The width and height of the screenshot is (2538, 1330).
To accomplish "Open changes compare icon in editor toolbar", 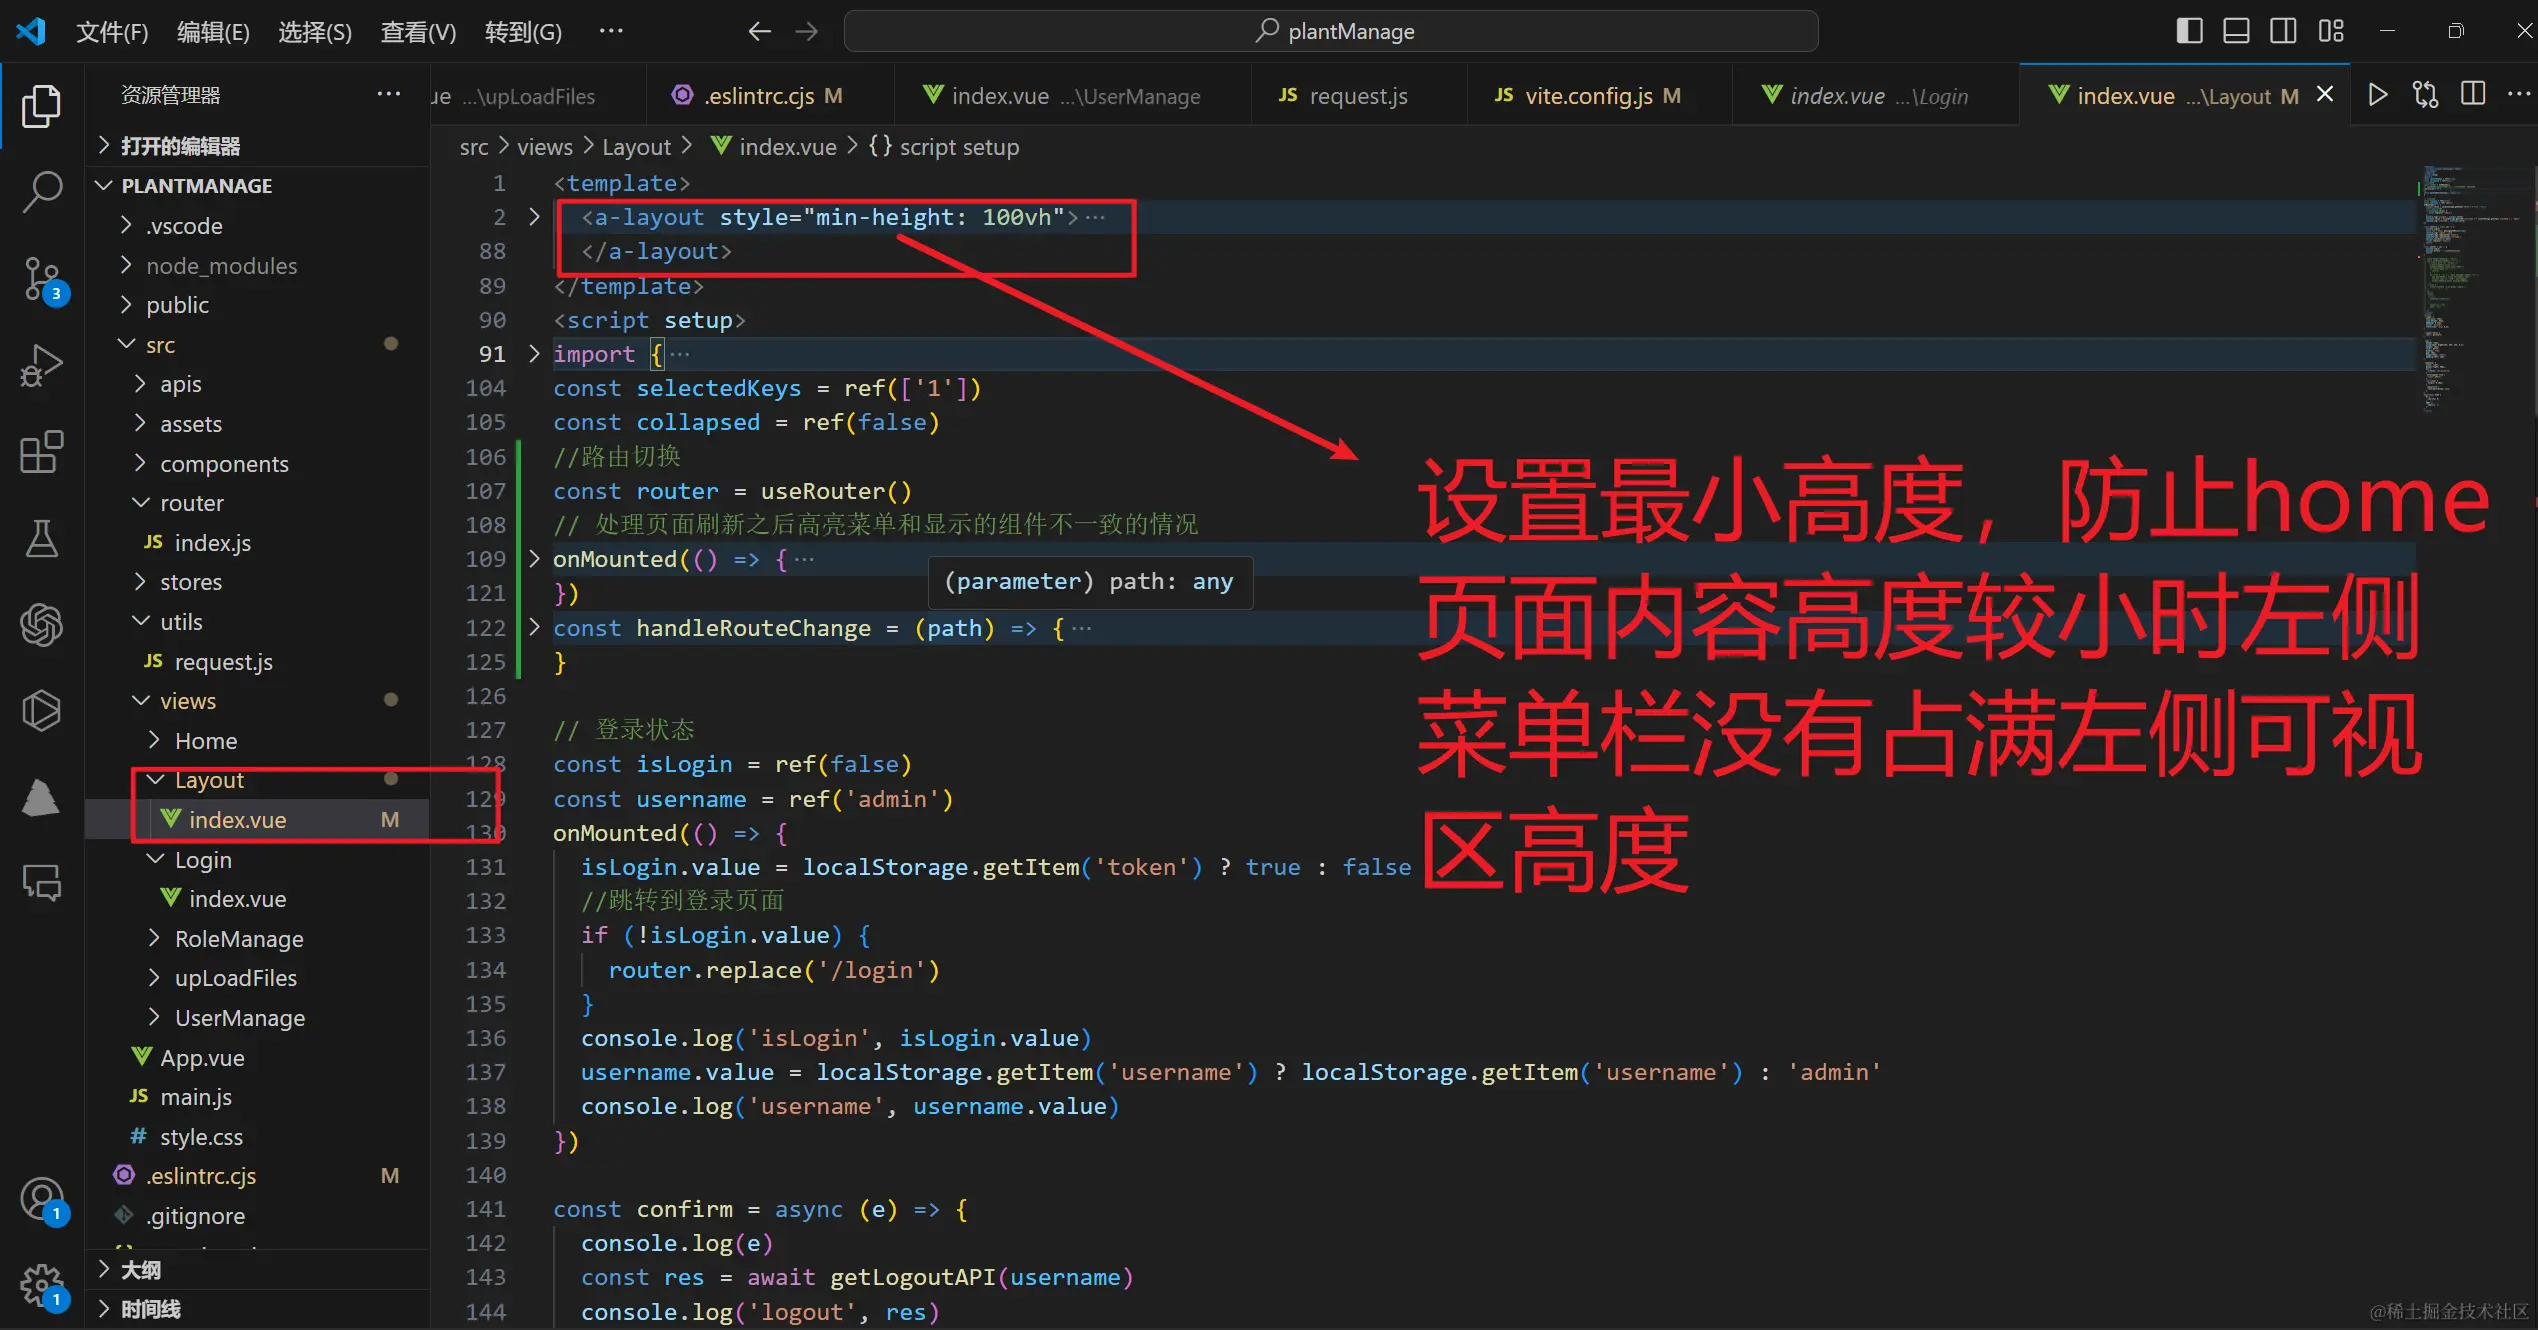I will [x=2426, y=95].
